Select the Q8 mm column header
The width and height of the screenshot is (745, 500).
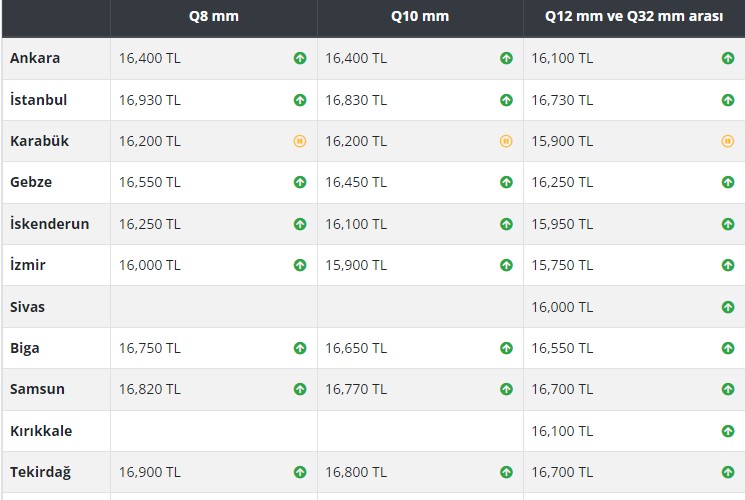pos(214,17)
